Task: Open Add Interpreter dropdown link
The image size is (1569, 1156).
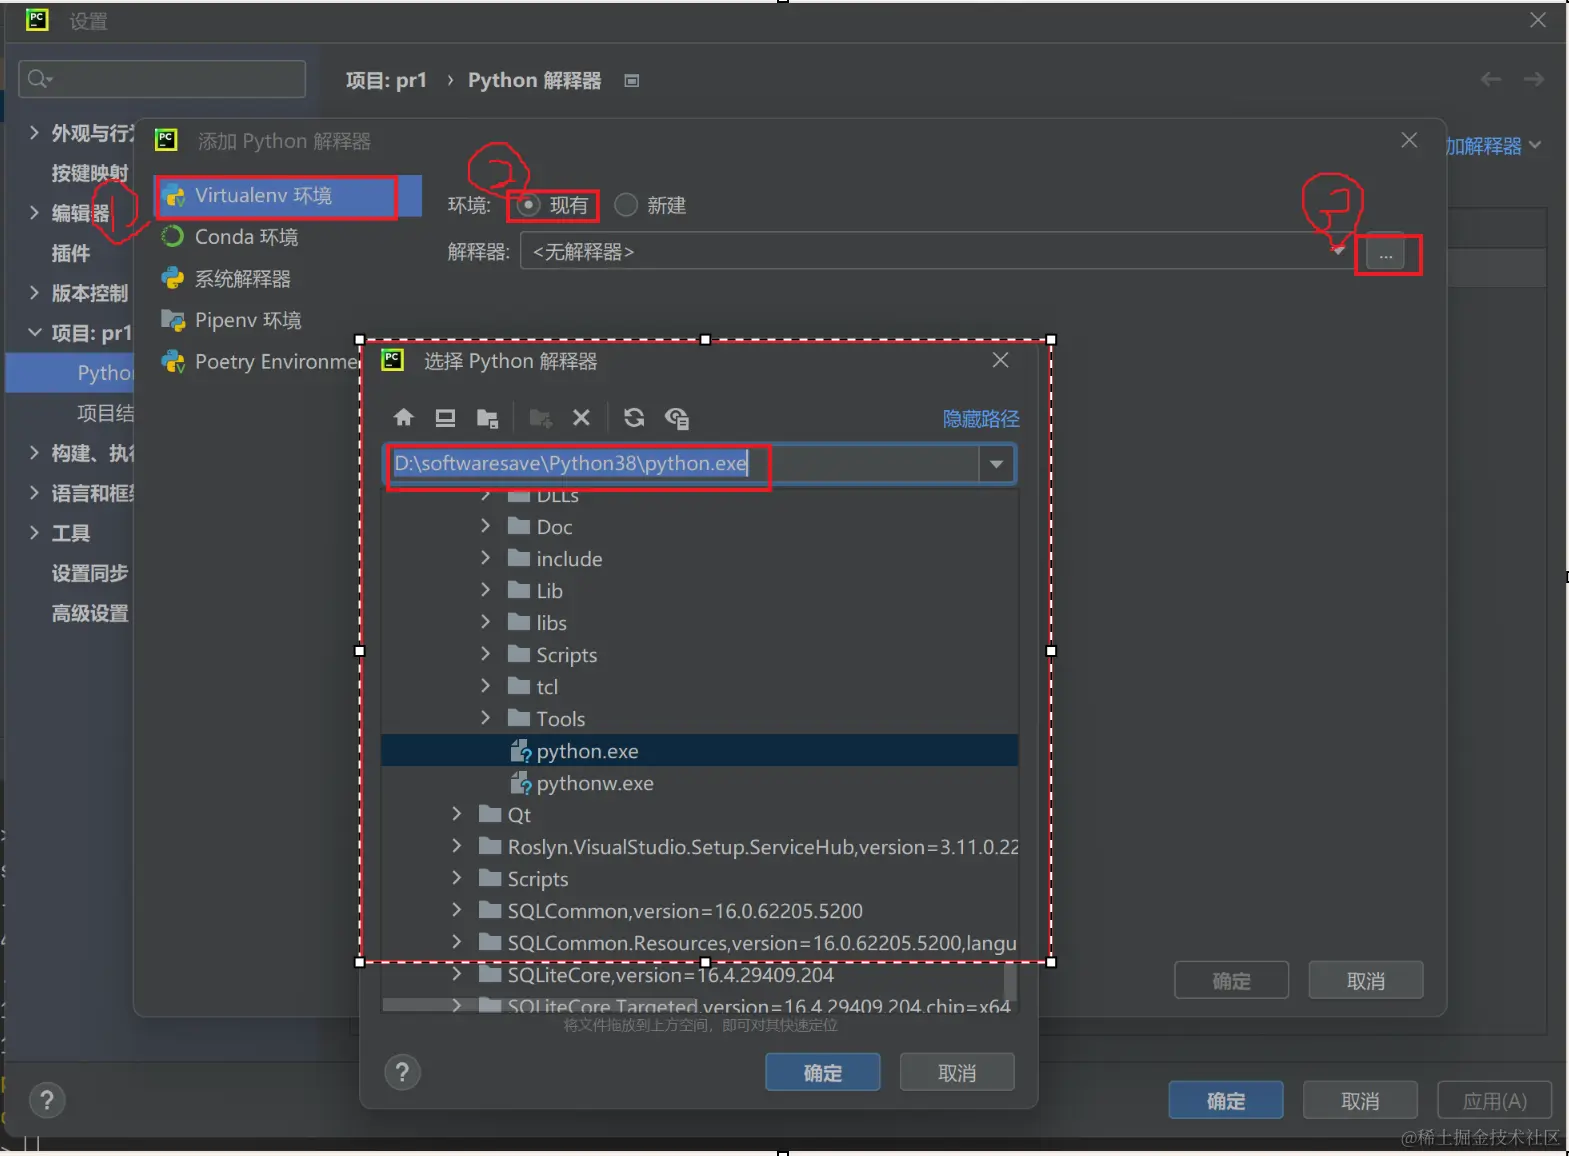Action: [1494, 146]
